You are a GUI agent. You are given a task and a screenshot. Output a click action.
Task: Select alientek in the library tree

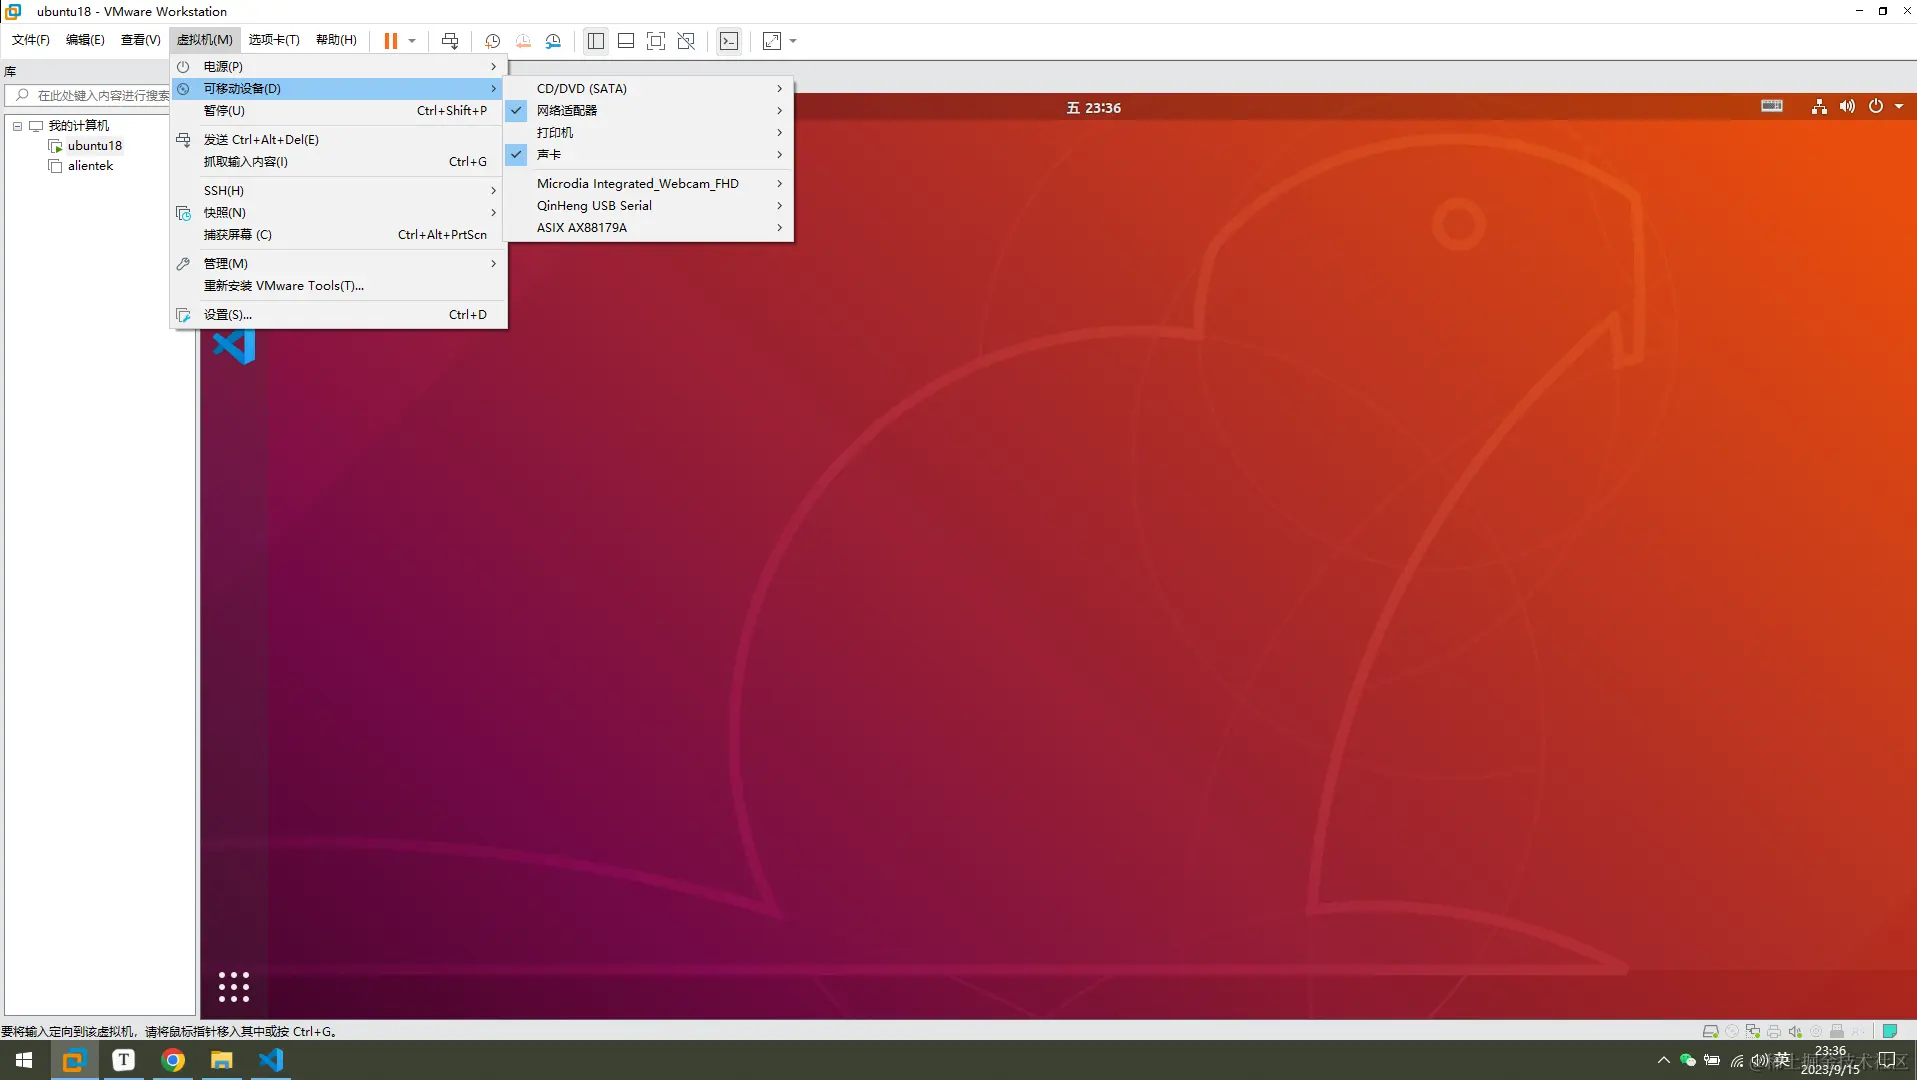coord(90,166)
